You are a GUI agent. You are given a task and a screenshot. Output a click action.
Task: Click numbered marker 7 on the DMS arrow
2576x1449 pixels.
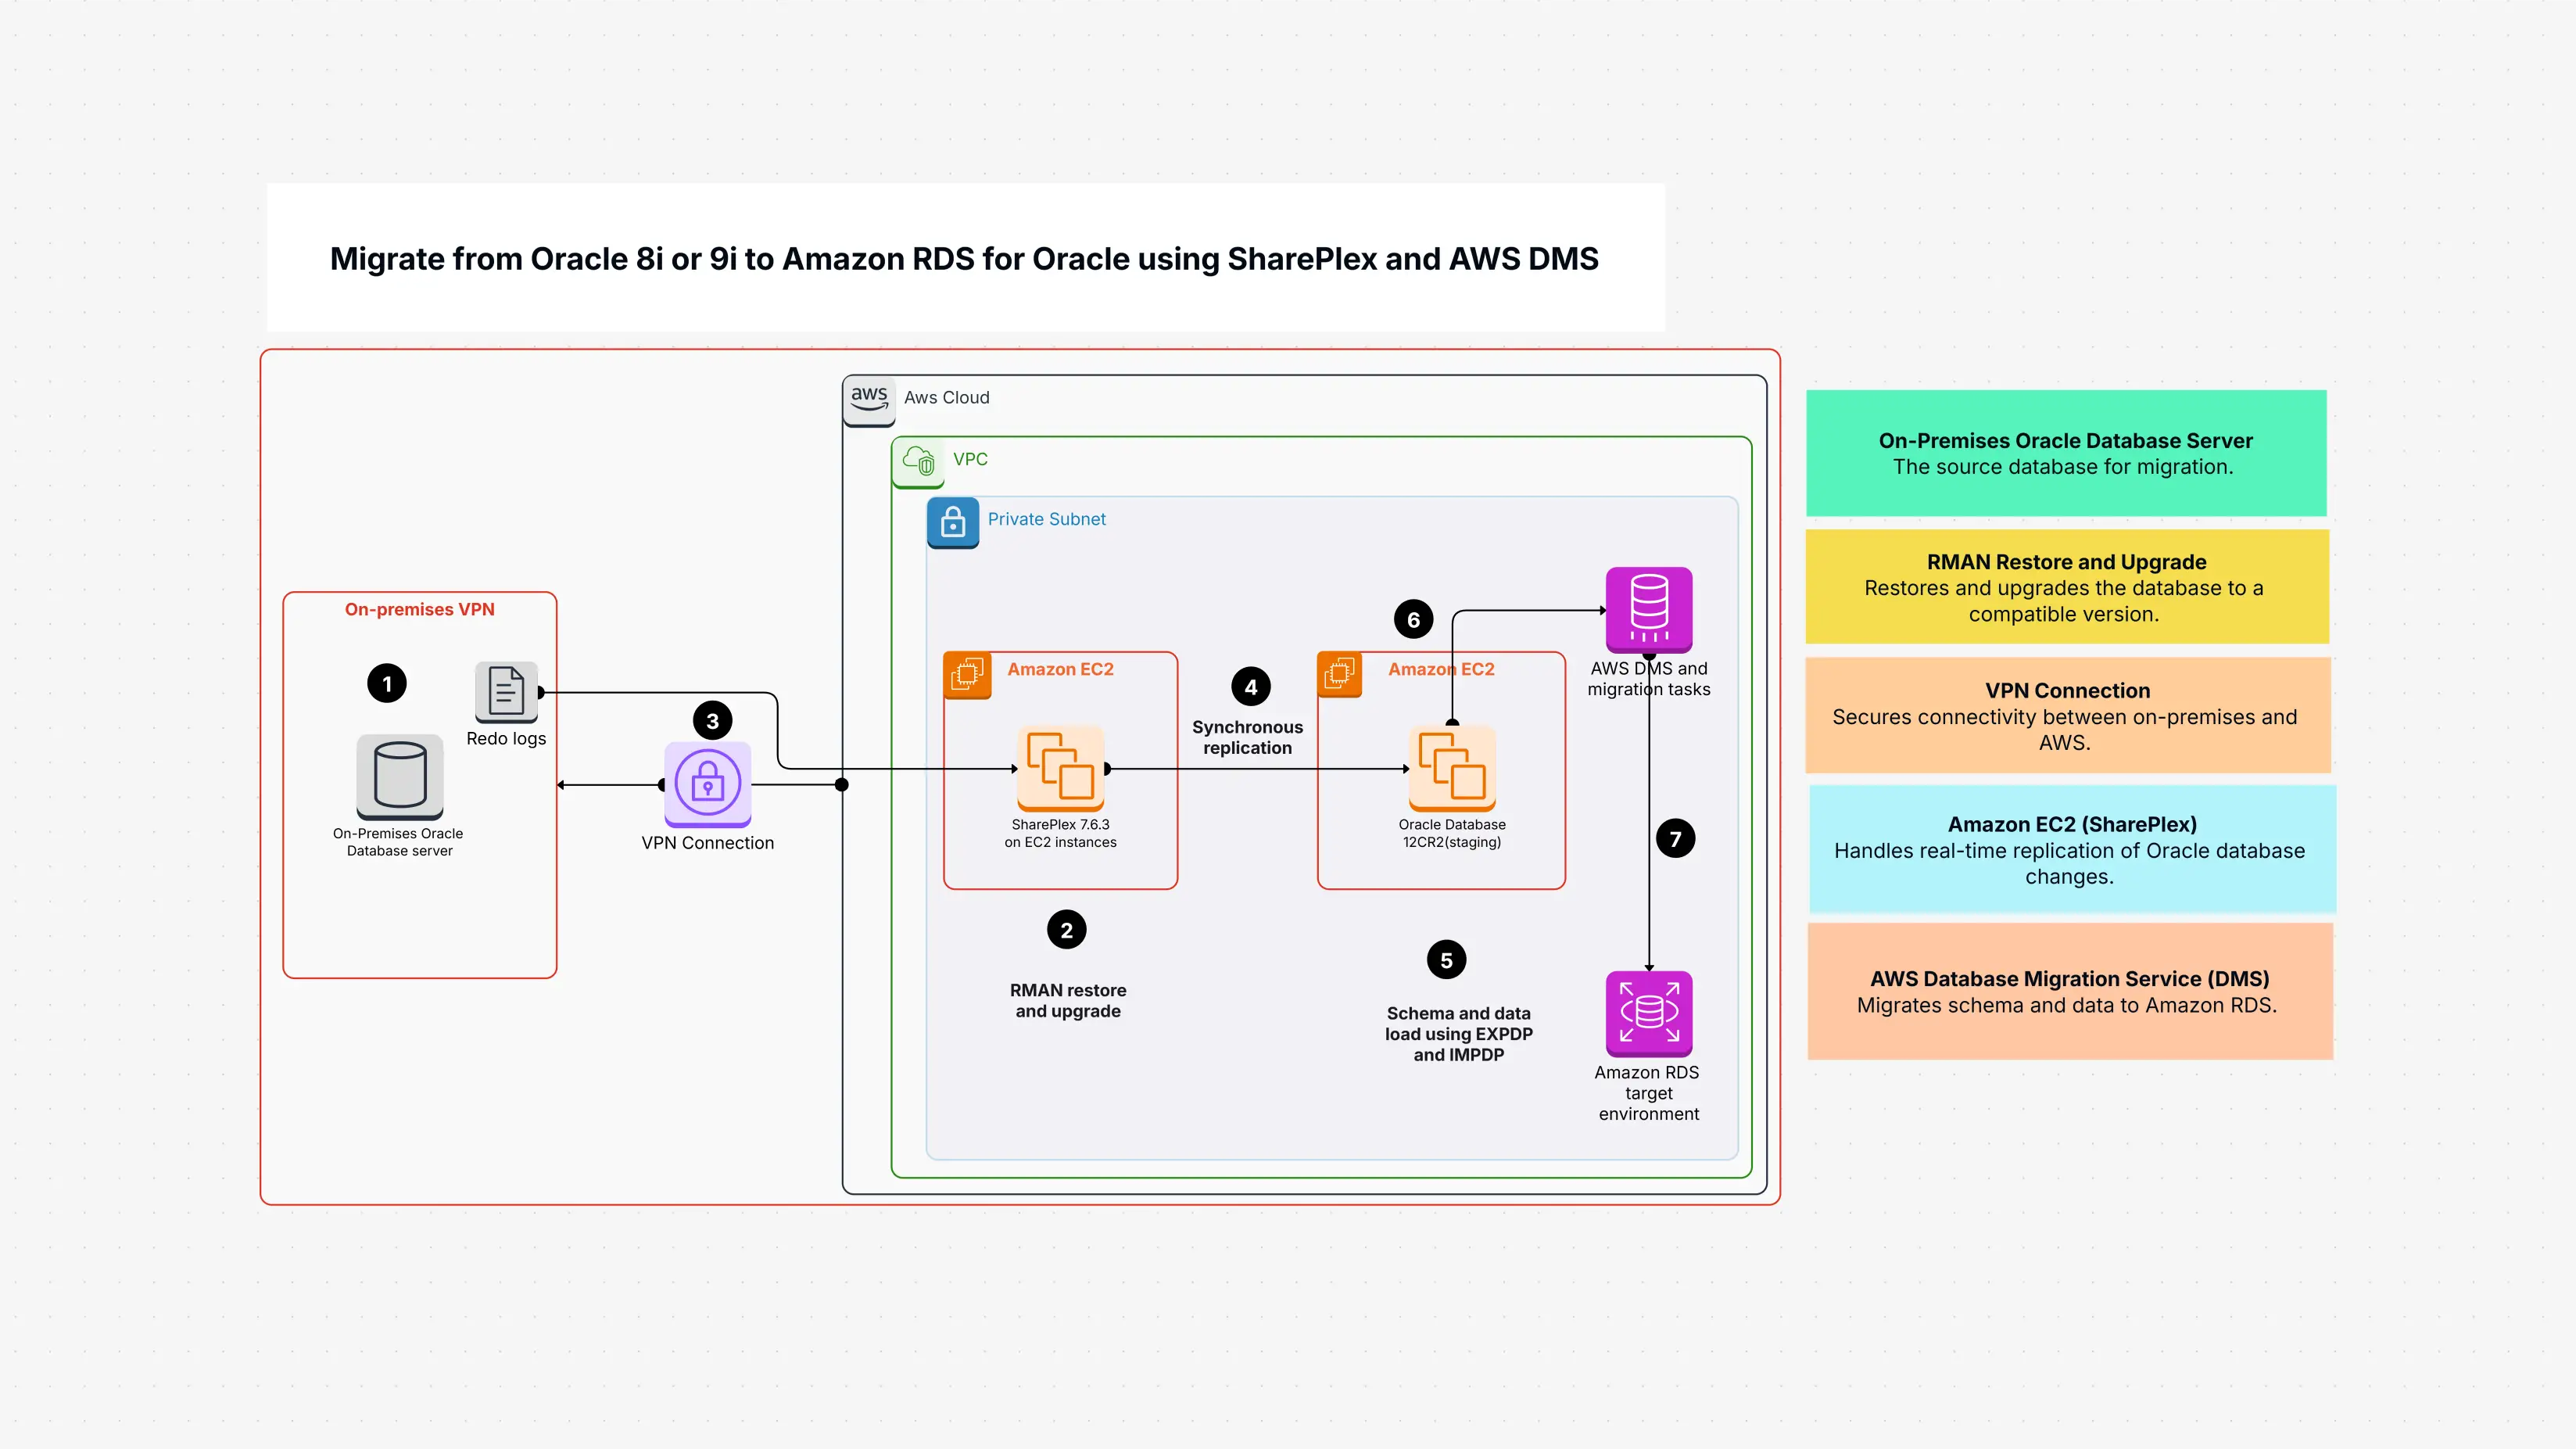[1676, 839]
